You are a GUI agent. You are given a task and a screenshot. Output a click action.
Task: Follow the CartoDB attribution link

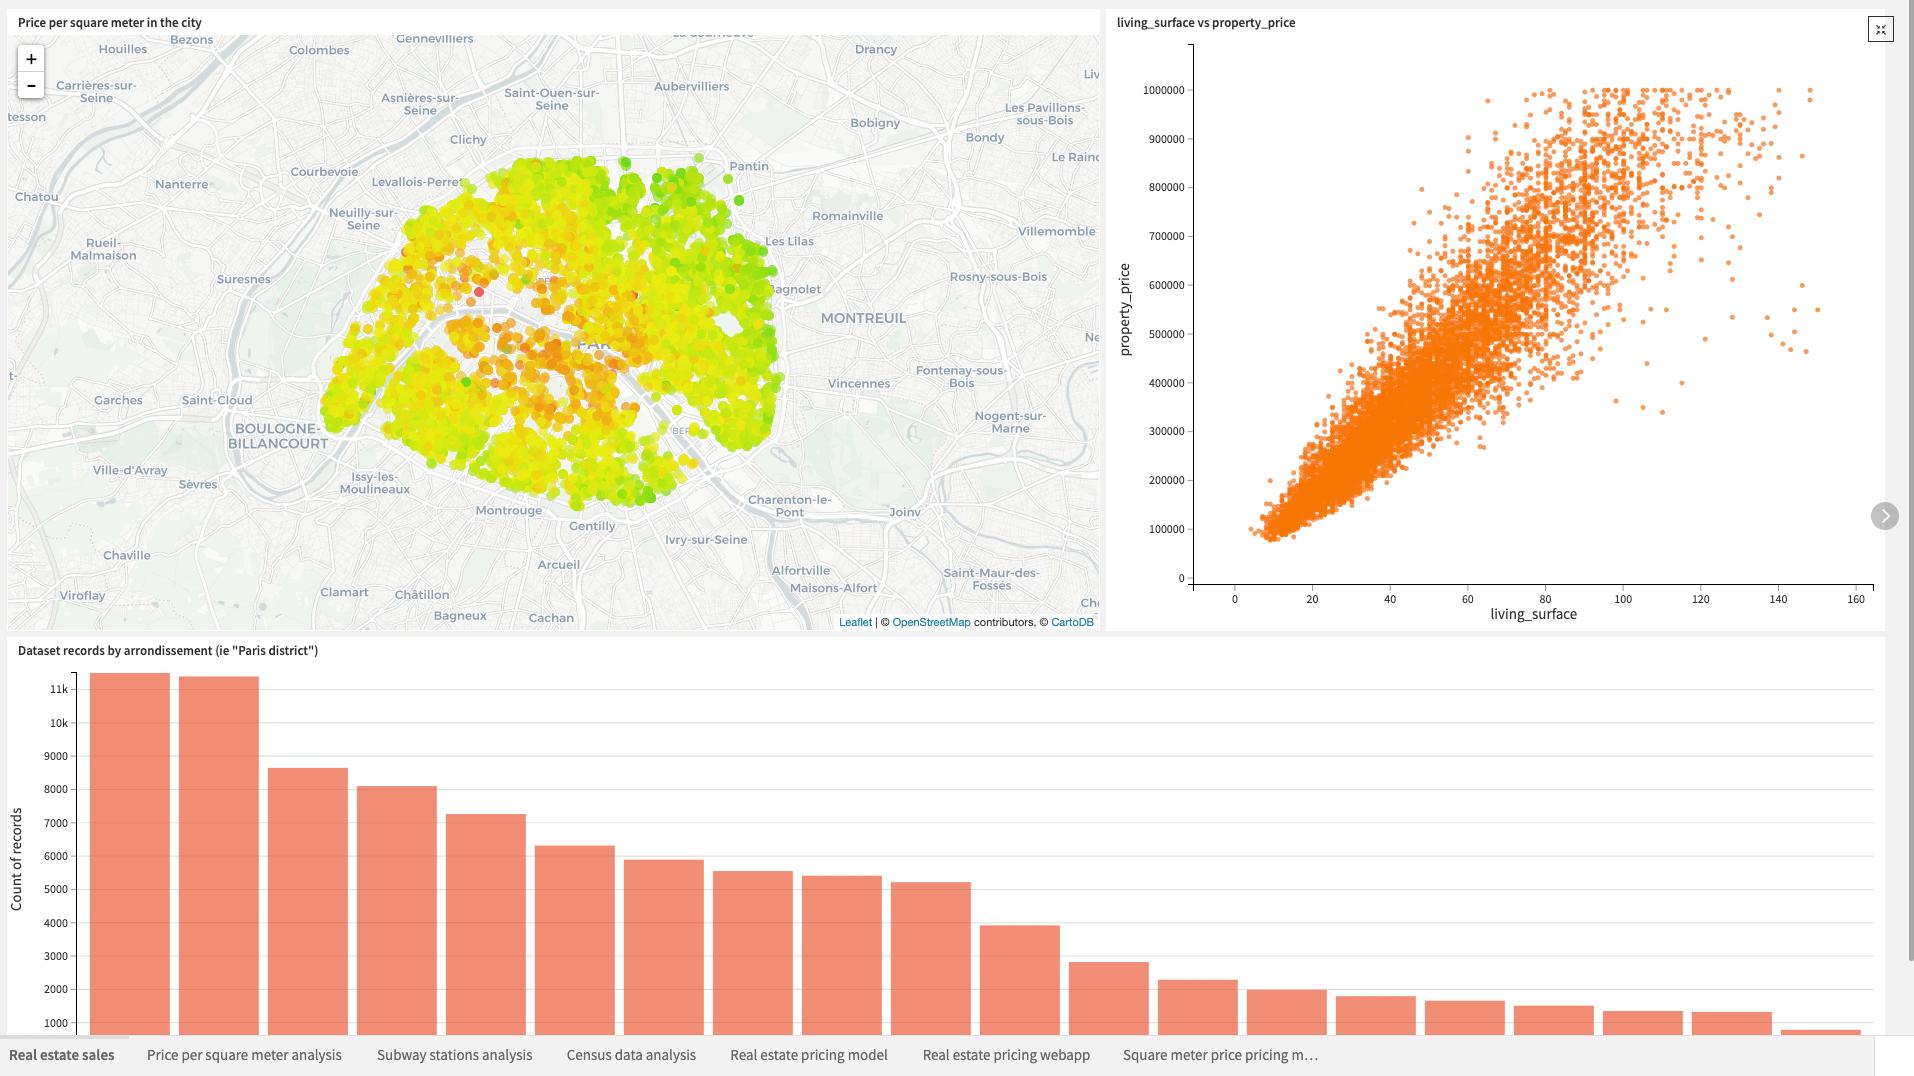click(1071, 621)
